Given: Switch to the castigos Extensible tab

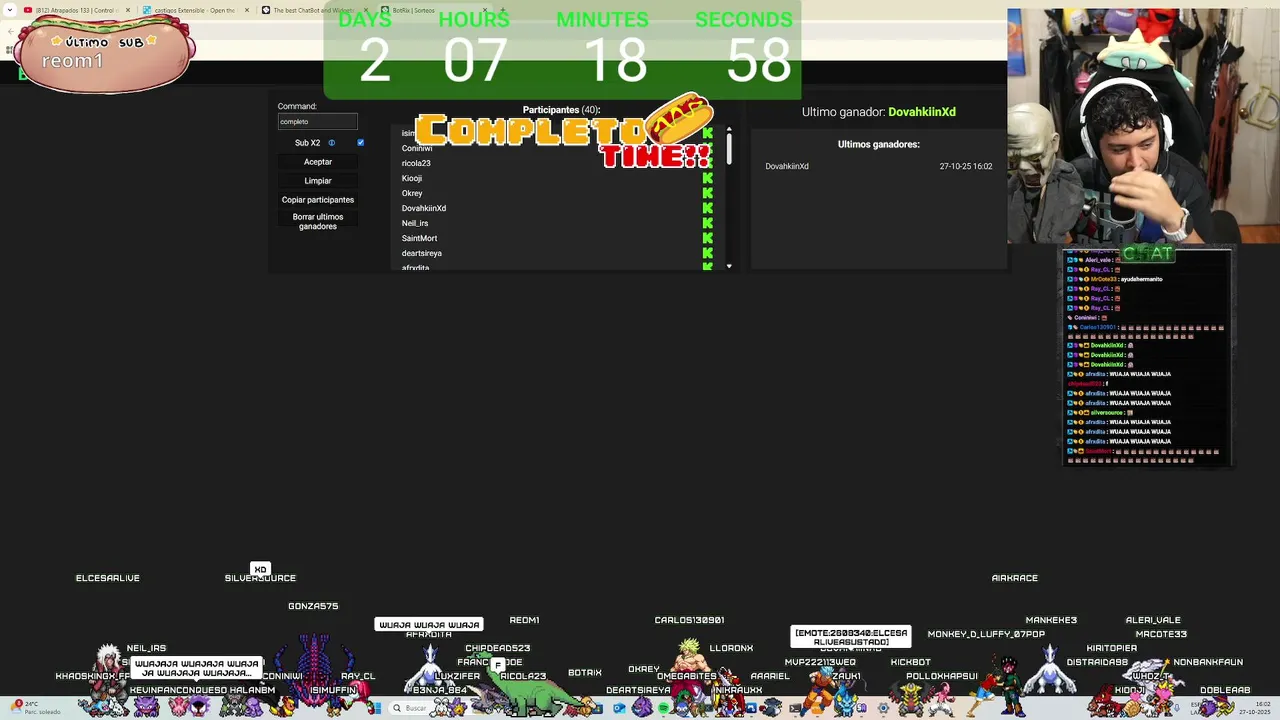Looking at the screenshot, I should point(194,10).
